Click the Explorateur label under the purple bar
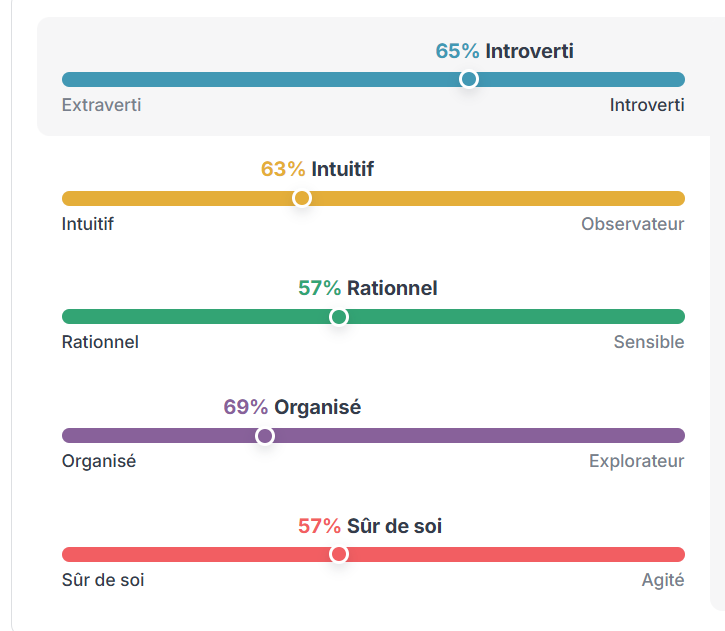Screen dimensions: 725x631 click(x=636, y=461)
